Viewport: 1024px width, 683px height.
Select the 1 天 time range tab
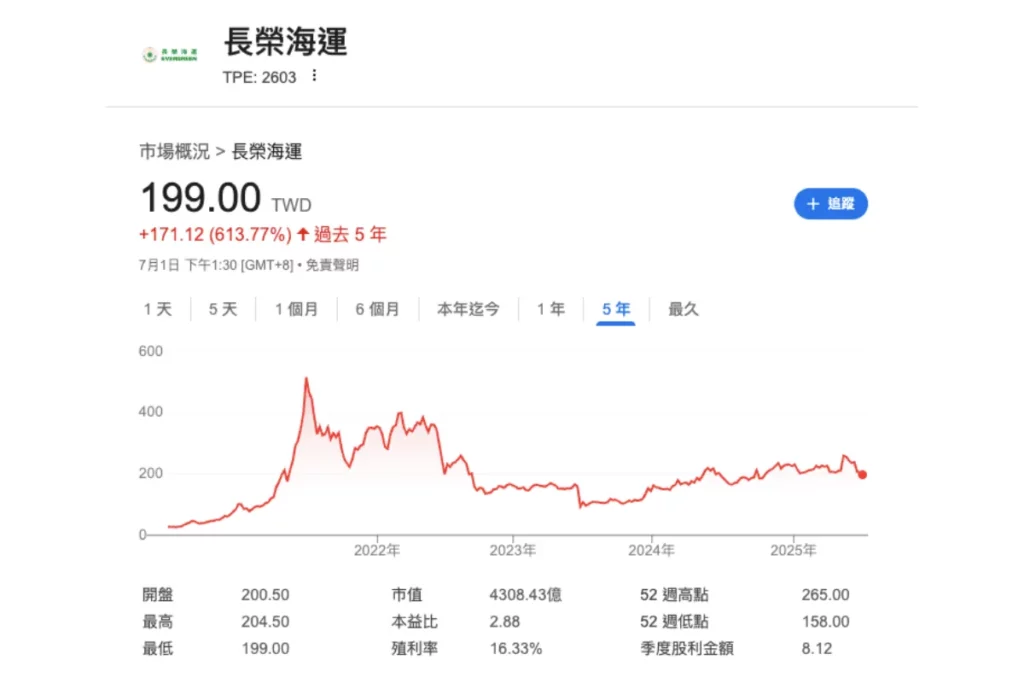pyautogui.click(x=158, y=309)
